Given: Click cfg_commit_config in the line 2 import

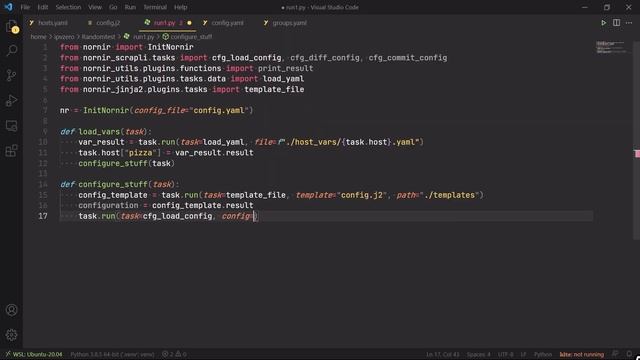Looking at the screenshot, I should (408, 58).
